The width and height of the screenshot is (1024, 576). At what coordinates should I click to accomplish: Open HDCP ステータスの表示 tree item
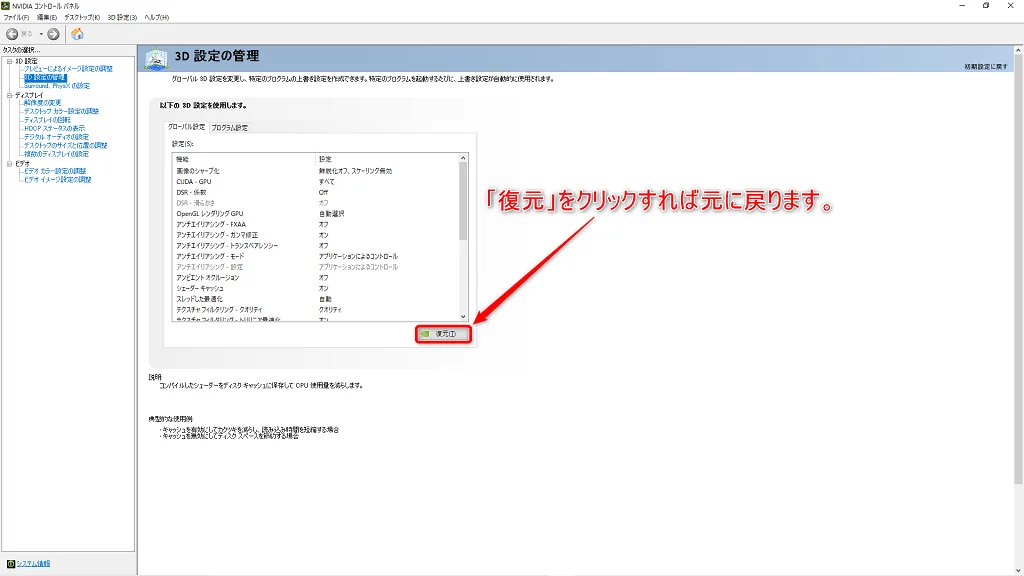tap(55, 128)
